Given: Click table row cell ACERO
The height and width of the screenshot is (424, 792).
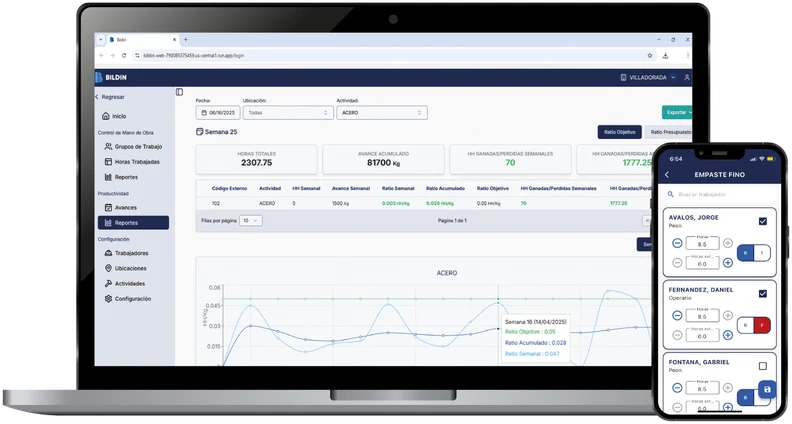Looking at the screenshot, I should tap(267, 203).
